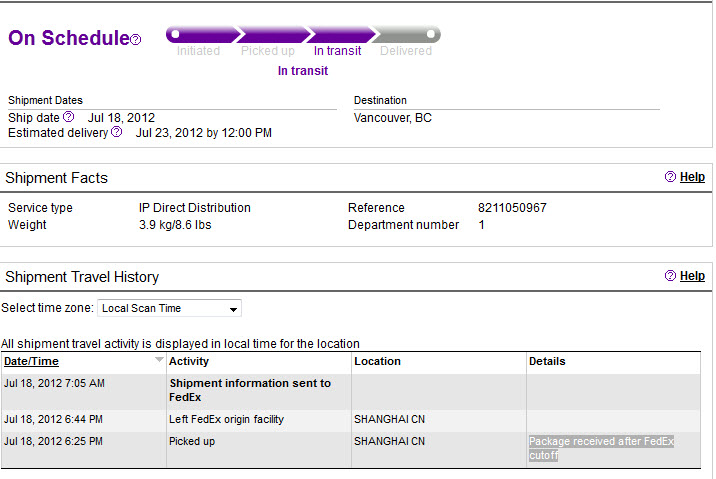Select the Left FedEx origin facility row
The height and width of the screenshot is (479, 716).
(x=351, y=420)
